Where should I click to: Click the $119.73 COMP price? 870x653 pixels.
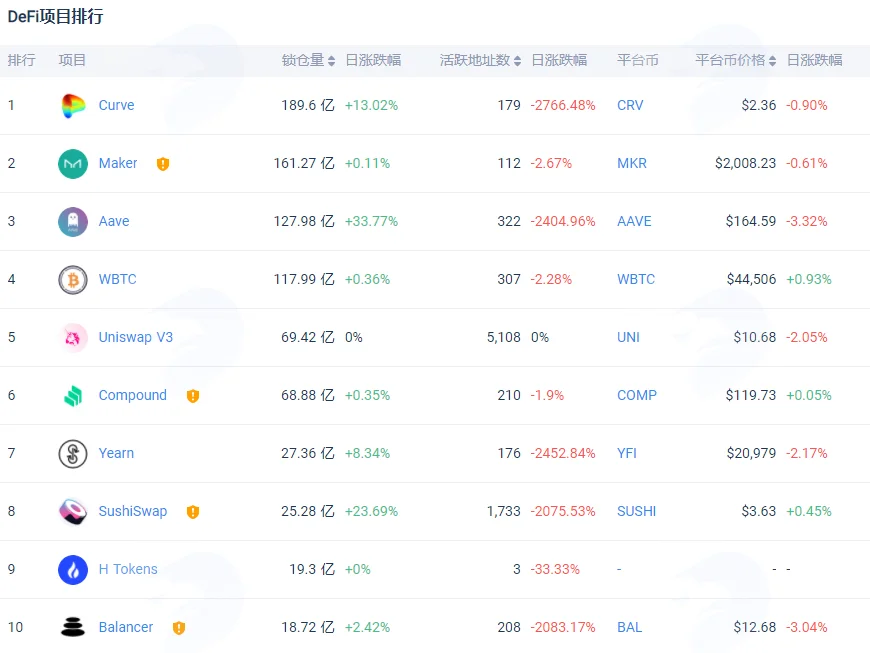click(751, 395)
